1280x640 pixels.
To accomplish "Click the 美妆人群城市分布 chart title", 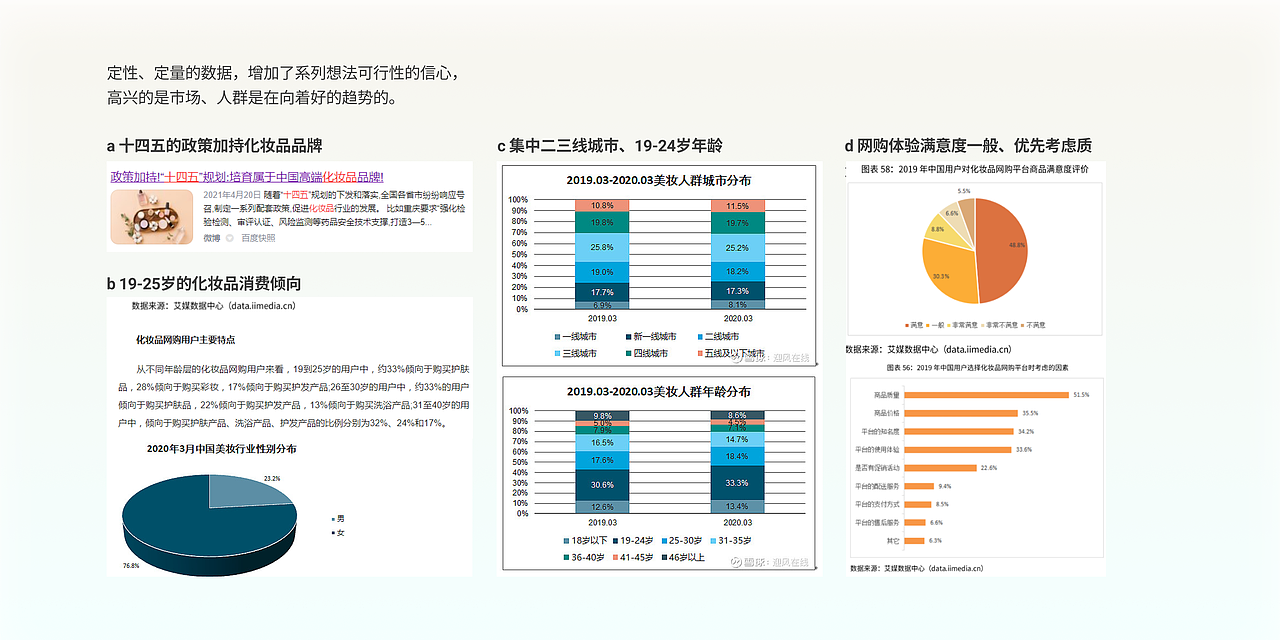I will click(659, 180).
